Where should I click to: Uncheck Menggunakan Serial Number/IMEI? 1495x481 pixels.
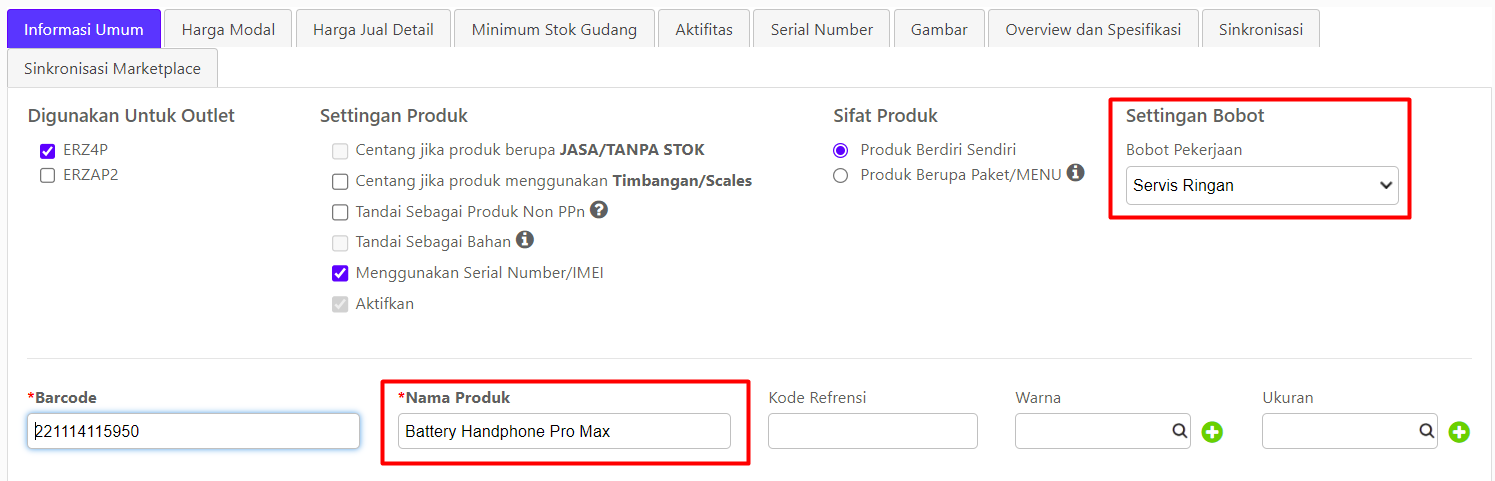340,273
